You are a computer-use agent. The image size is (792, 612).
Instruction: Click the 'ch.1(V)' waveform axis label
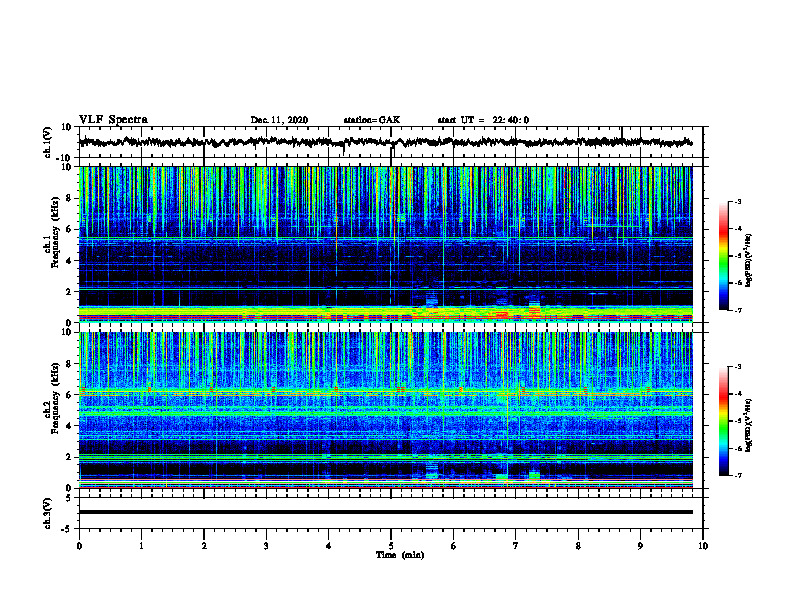[48, 142]
